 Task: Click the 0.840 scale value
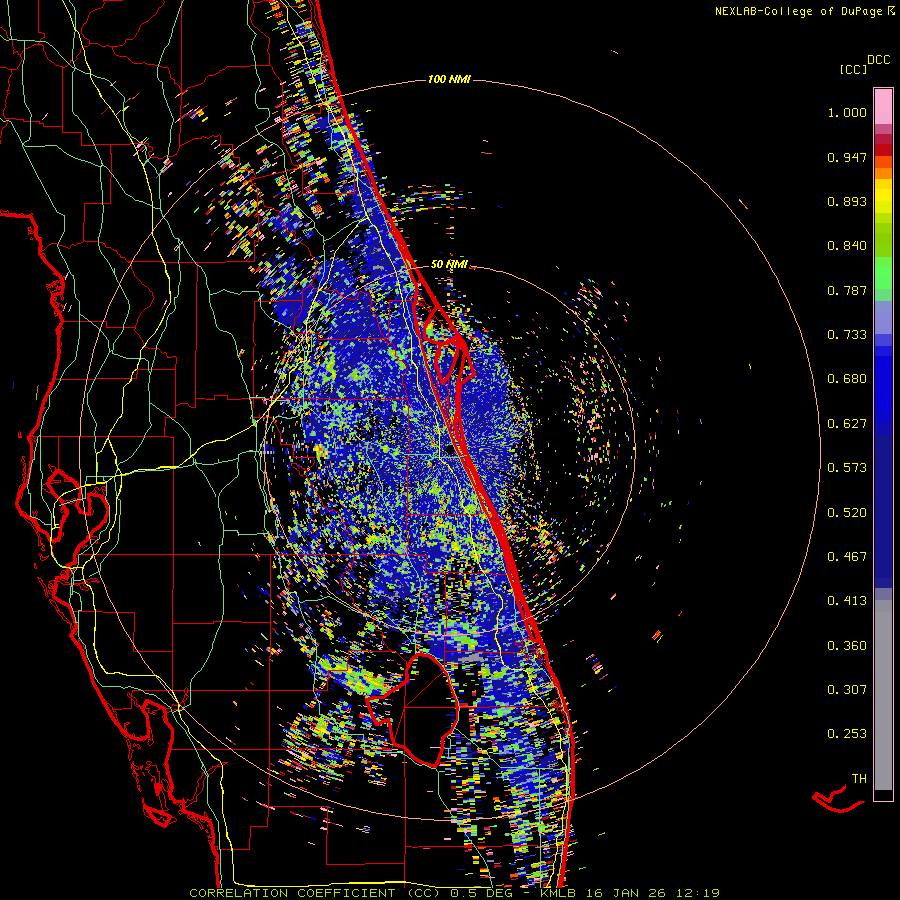point(847,246)
